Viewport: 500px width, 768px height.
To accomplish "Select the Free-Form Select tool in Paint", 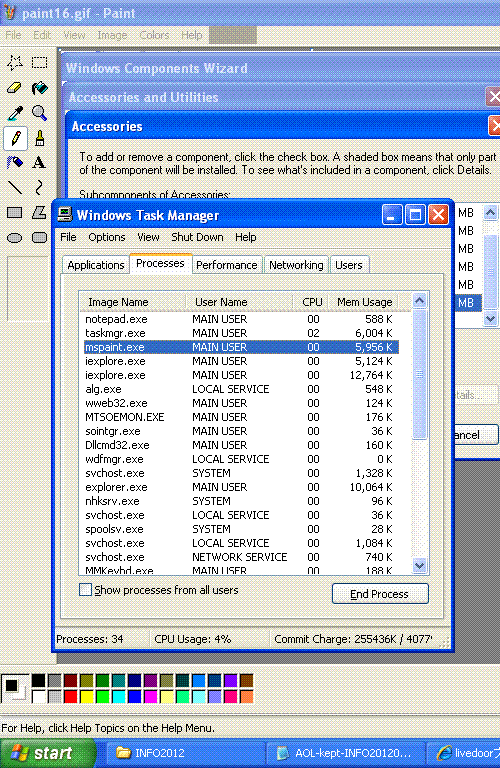I will (x=15, y=63).
